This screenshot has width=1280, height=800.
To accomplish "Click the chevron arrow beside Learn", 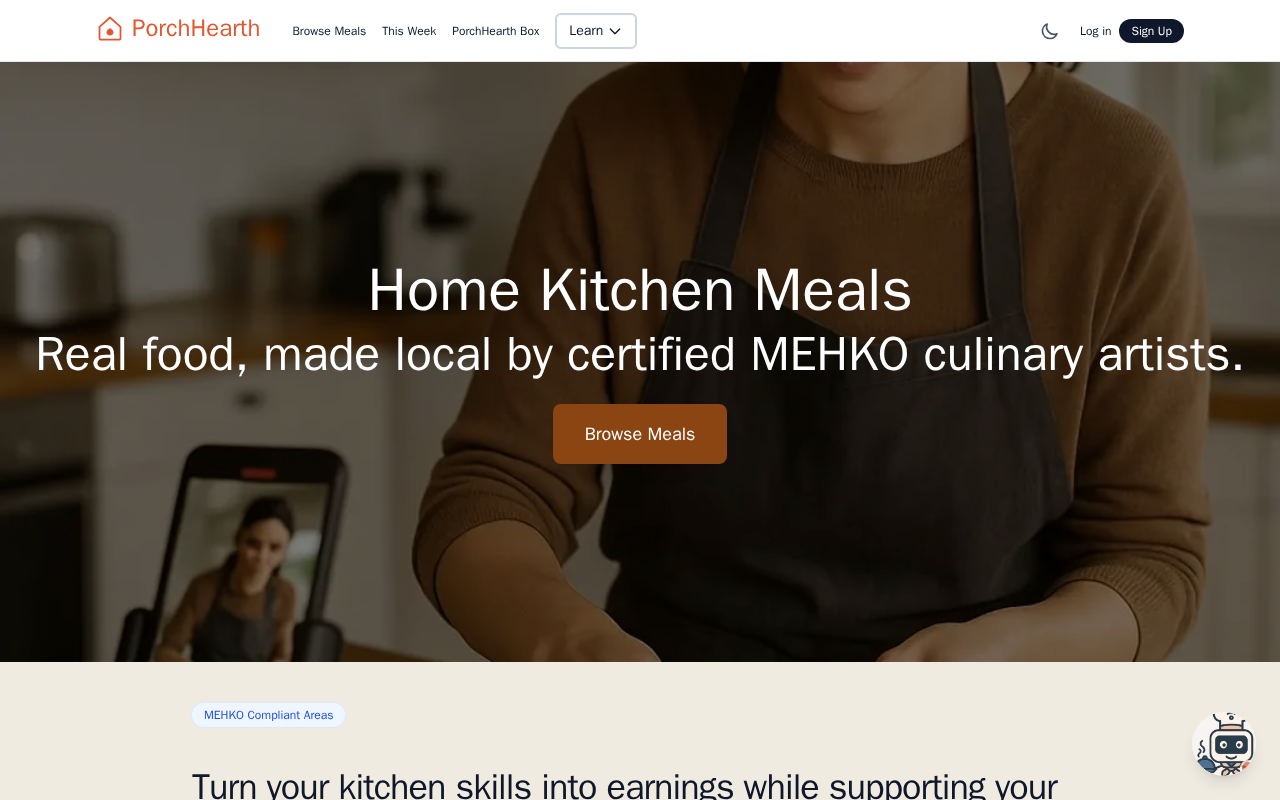I will 615,31.
